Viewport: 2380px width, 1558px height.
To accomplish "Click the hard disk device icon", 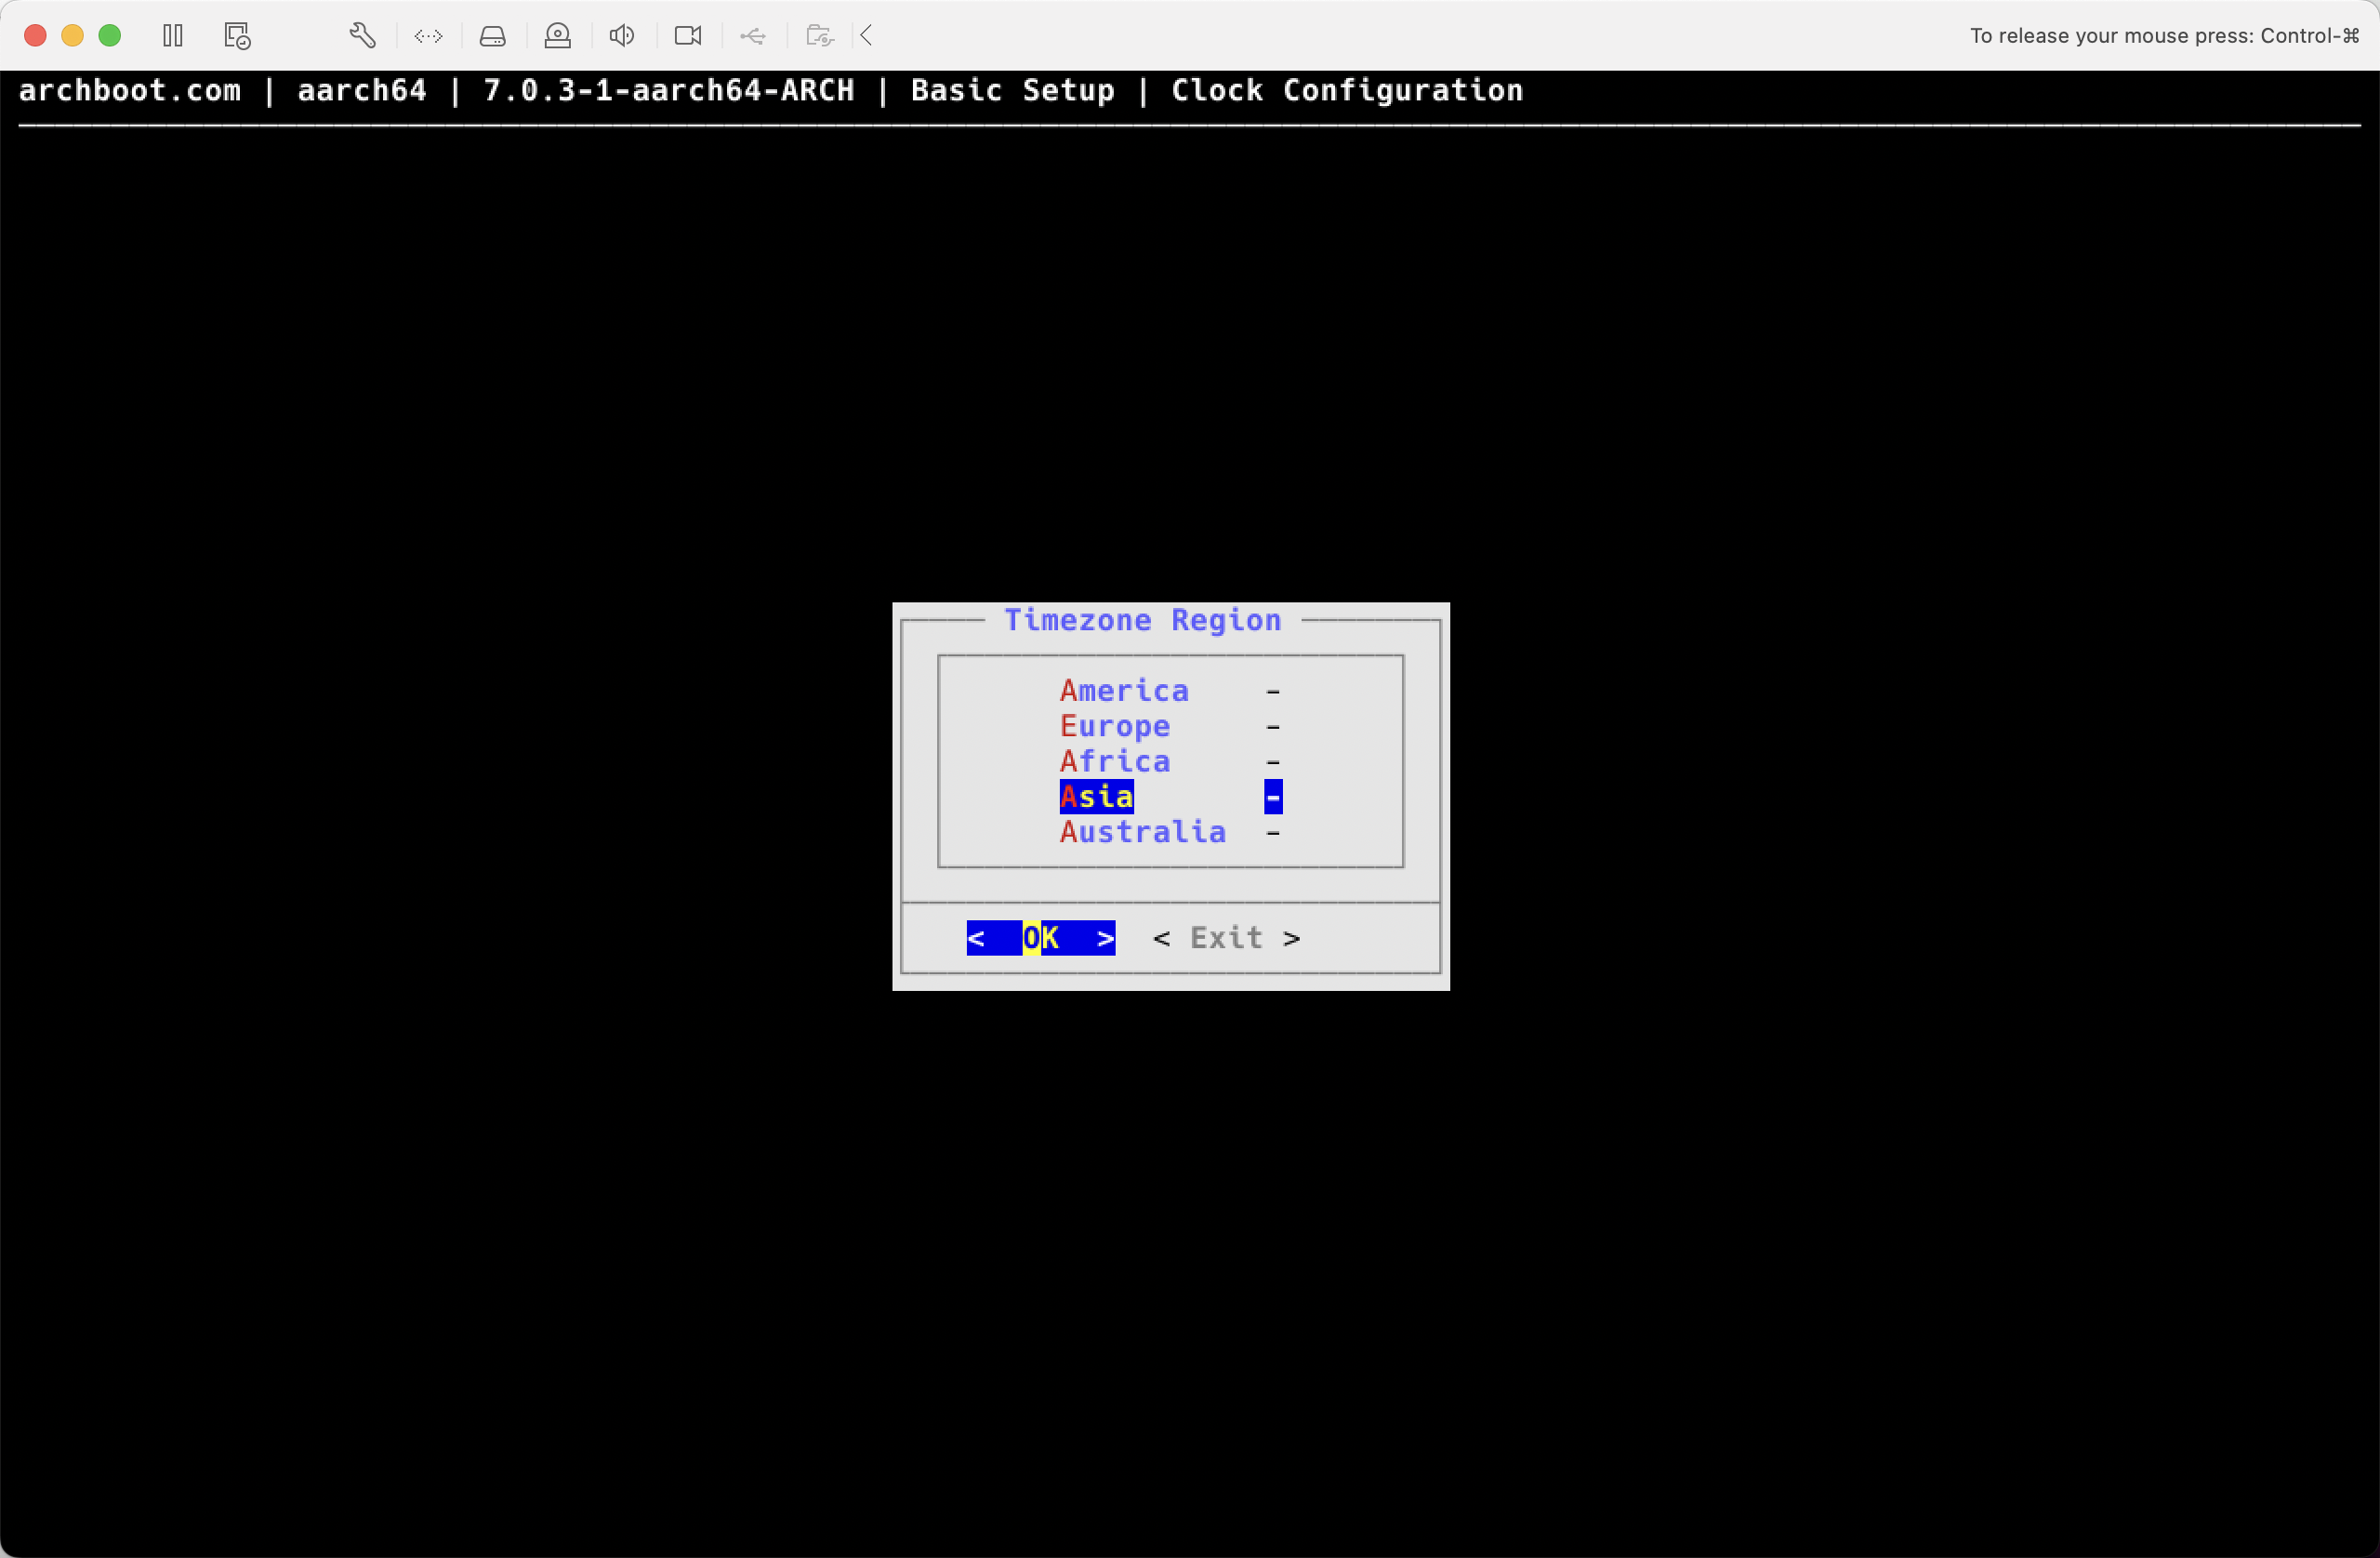I will (x=492, y=36).
